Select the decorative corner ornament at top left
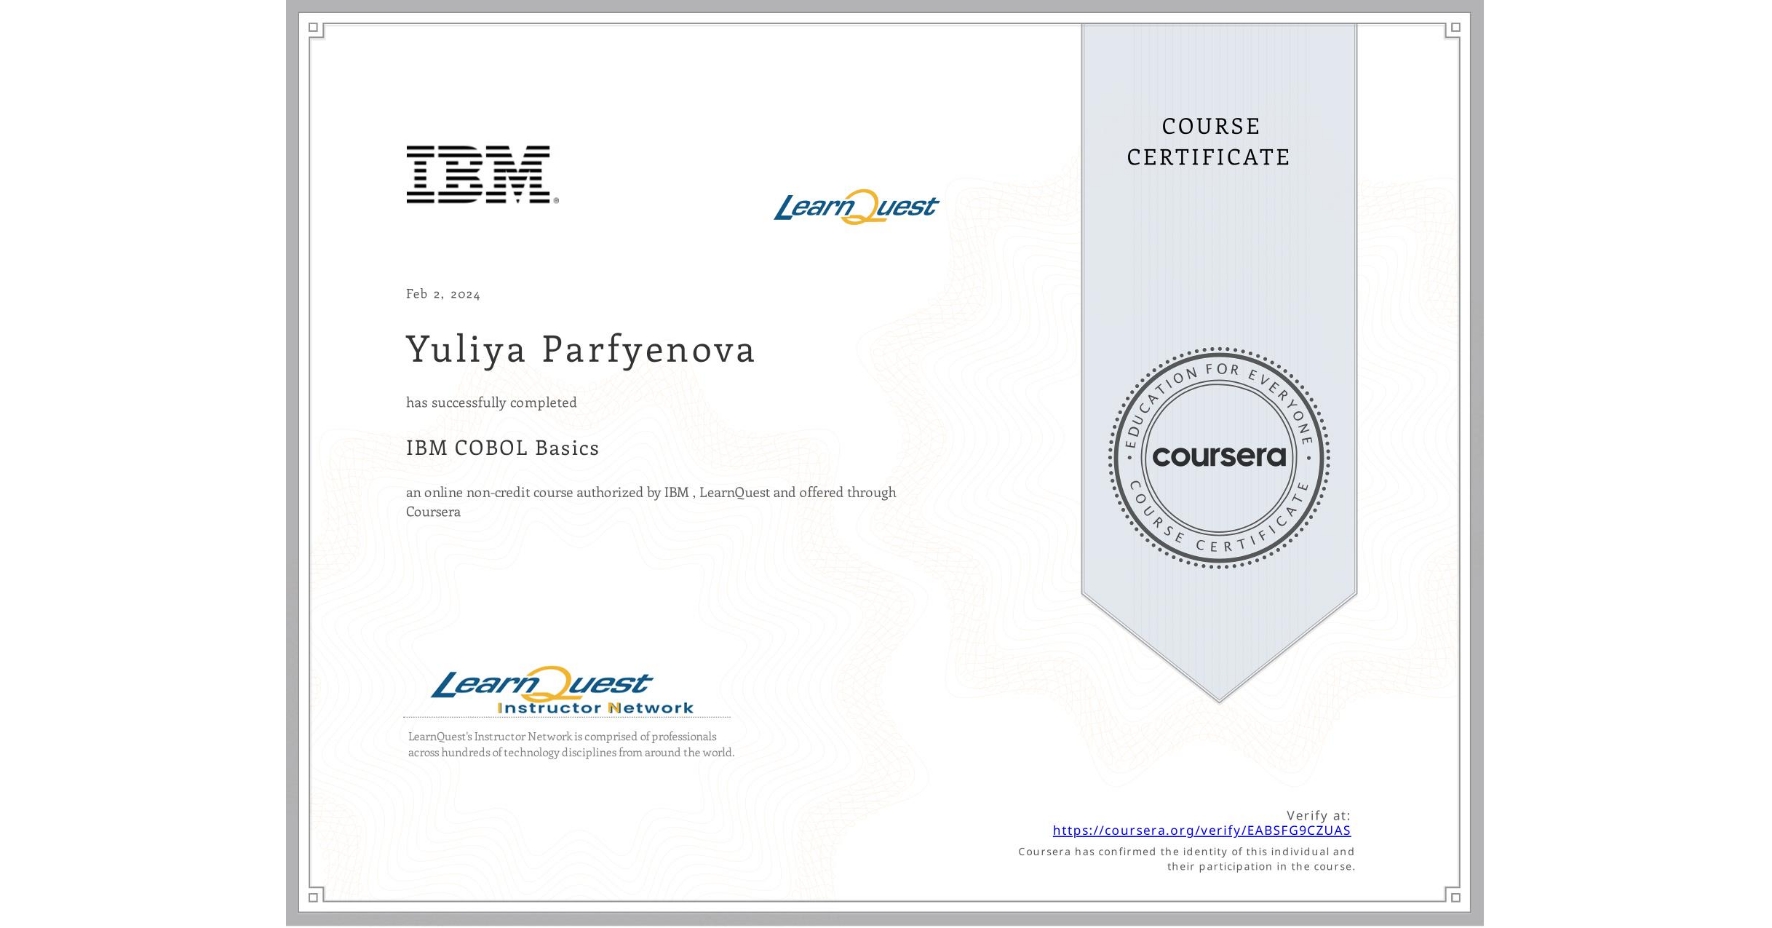1772x928 pixels. coord(314,26)
